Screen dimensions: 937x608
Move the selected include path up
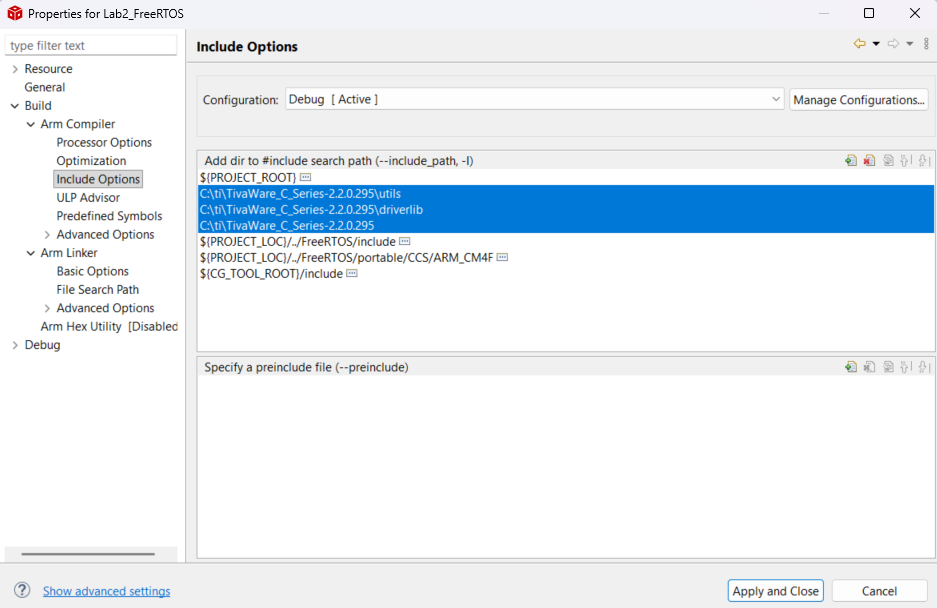(904, 160)
